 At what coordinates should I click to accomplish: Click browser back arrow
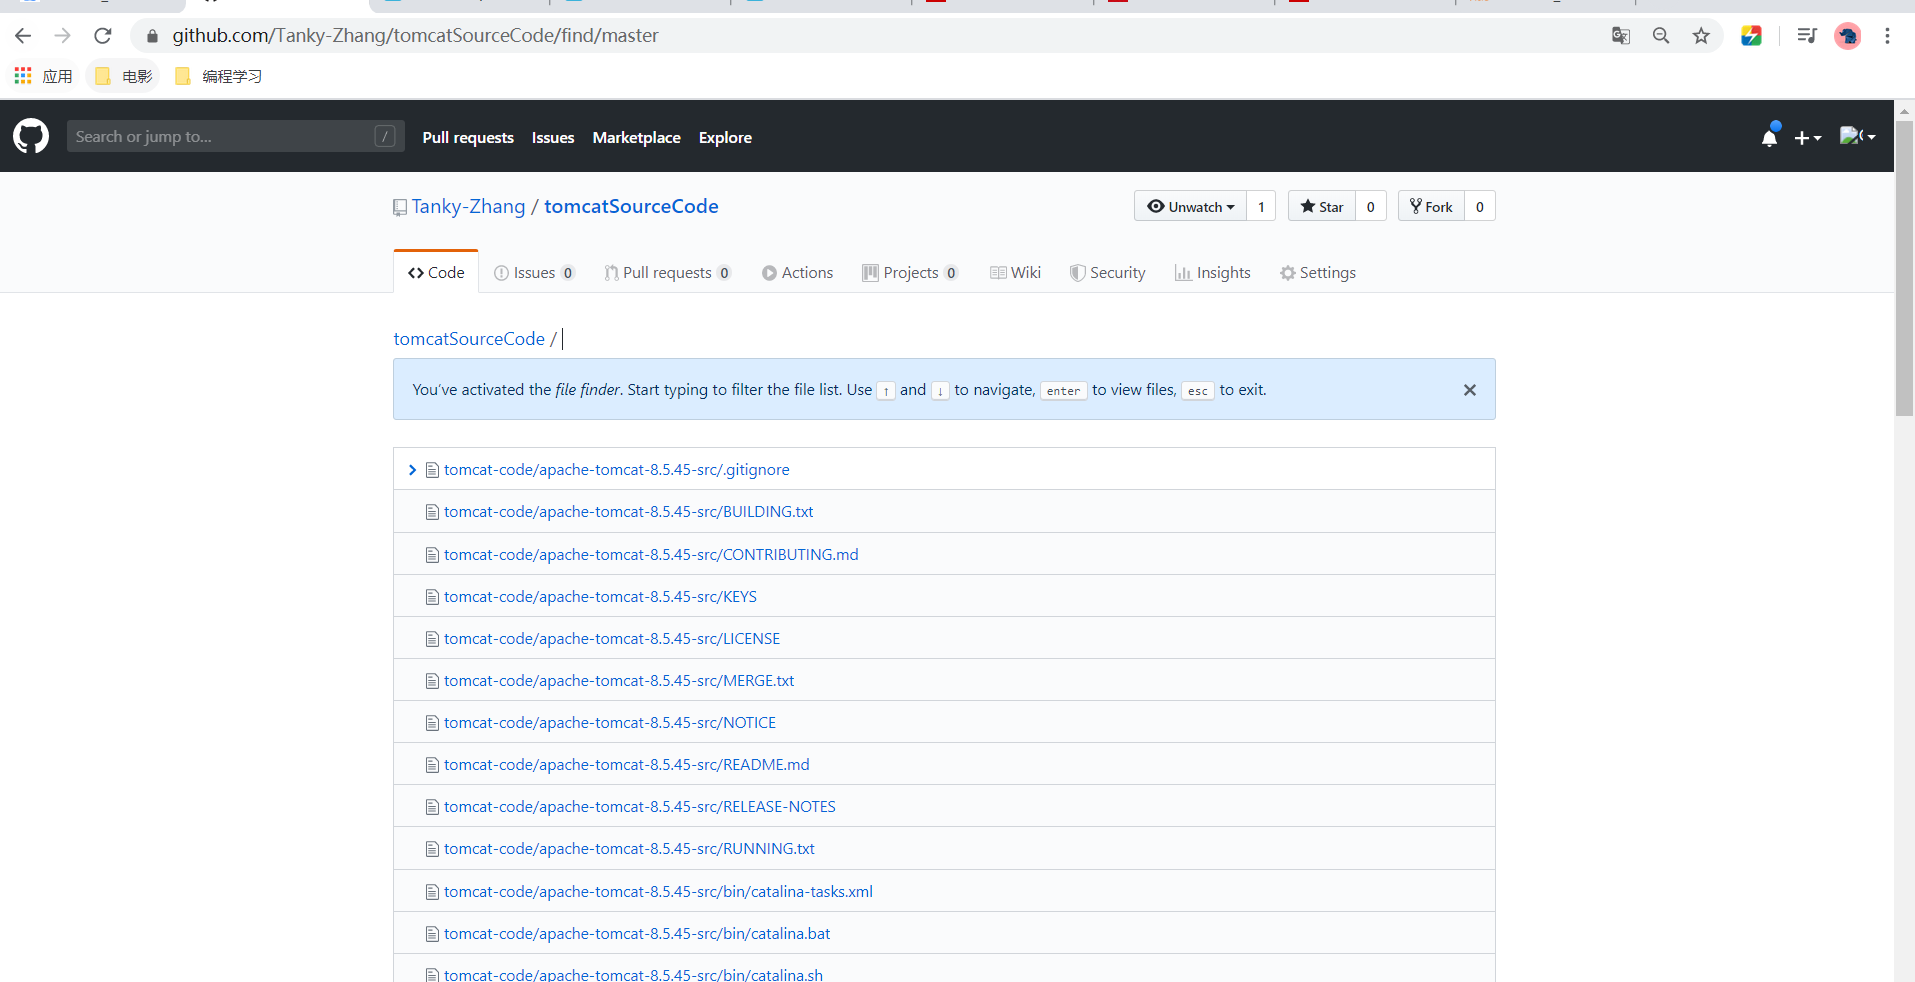tap(23, 36)
